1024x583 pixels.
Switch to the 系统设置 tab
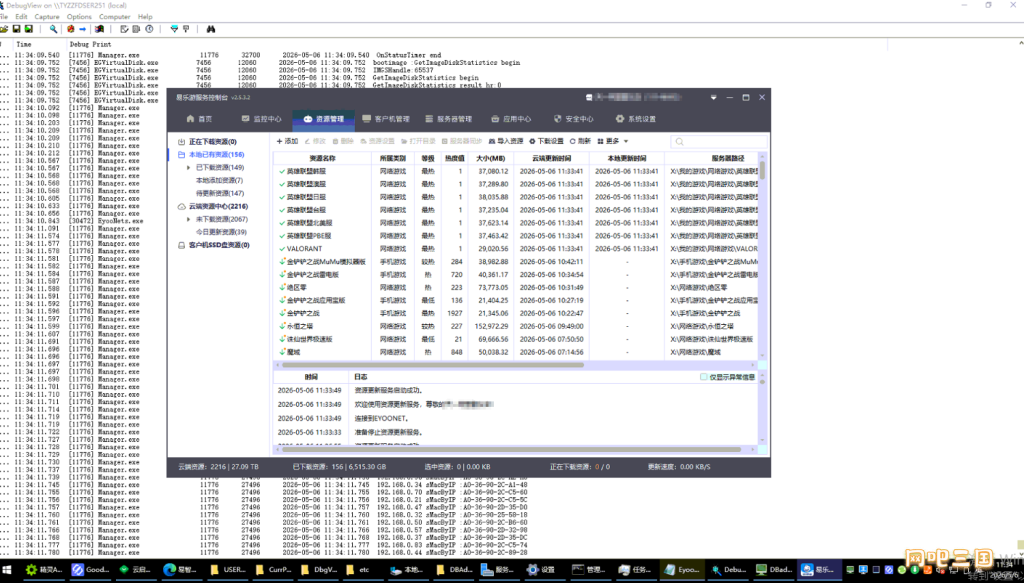tap(635, 119)
